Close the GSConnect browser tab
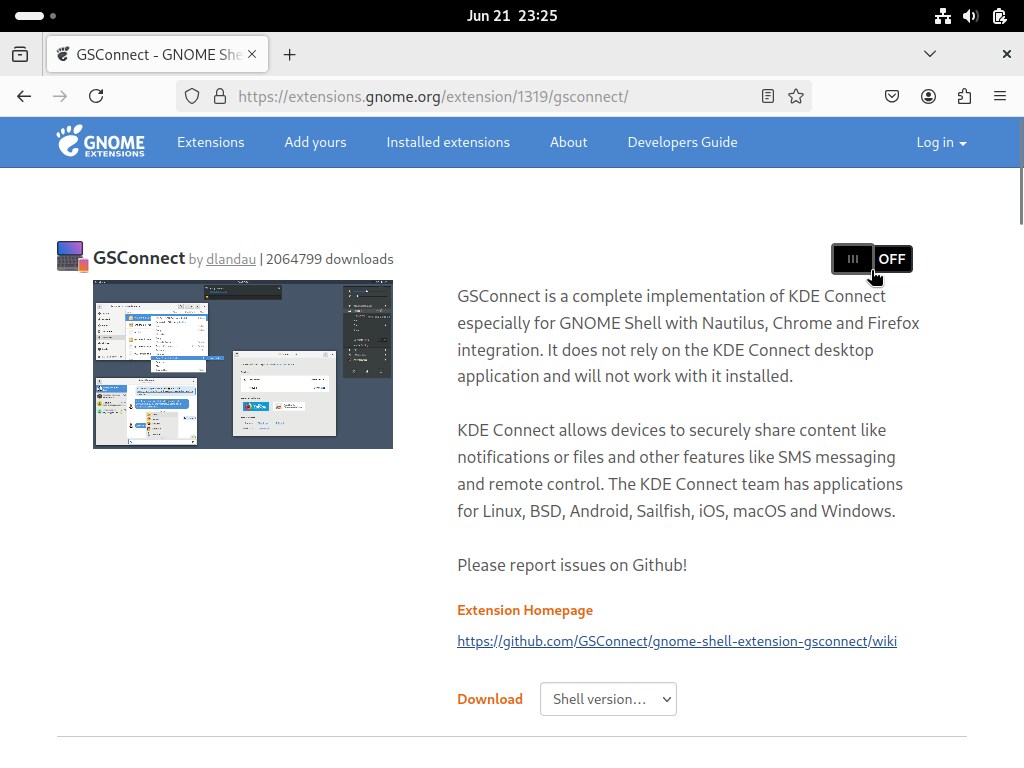The height and width of the screenshot is (768, 1024). pos(252,54)
